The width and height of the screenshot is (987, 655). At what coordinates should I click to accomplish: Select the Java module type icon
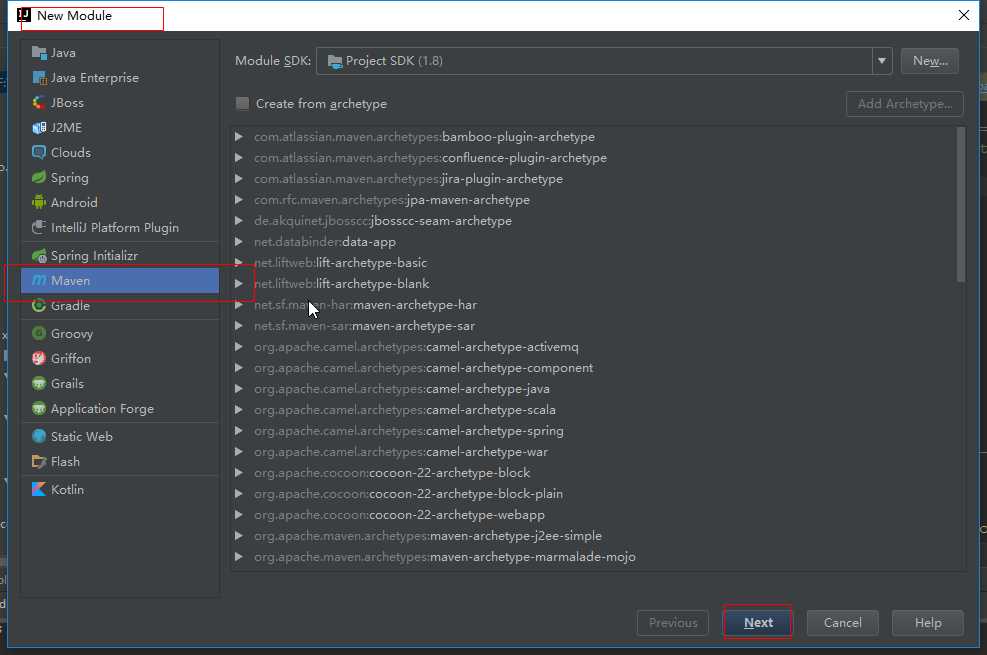39,53
